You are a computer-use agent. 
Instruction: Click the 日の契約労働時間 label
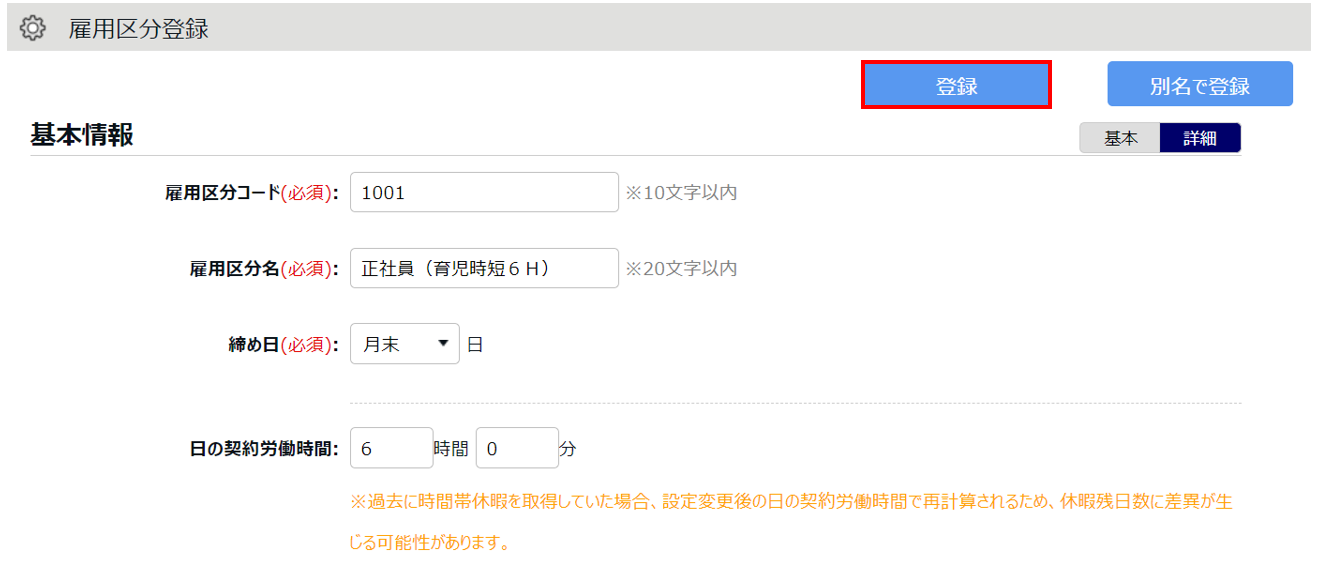point(264,449)
